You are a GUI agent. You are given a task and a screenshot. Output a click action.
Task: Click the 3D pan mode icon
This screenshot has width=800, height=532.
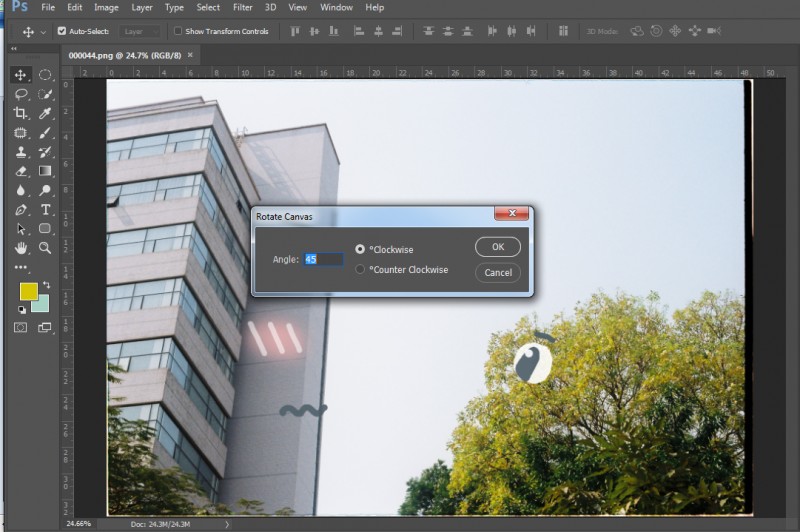click(x=675, y=32)
